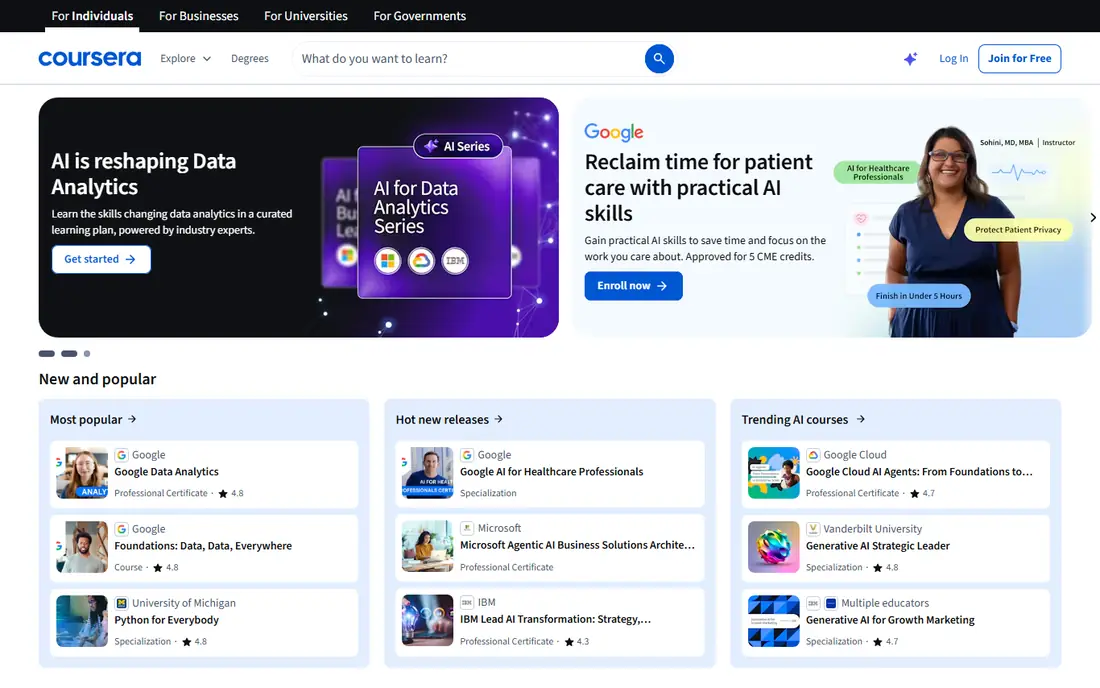
Task: Click 'Microsoft Agentic AI Business Solutions Archite...' title
Action: [577, 545]
